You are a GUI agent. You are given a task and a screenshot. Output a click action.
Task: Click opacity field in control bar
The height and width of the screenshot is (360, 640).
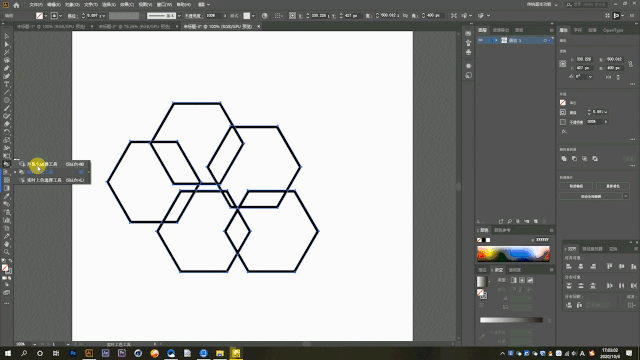[213, 16]
